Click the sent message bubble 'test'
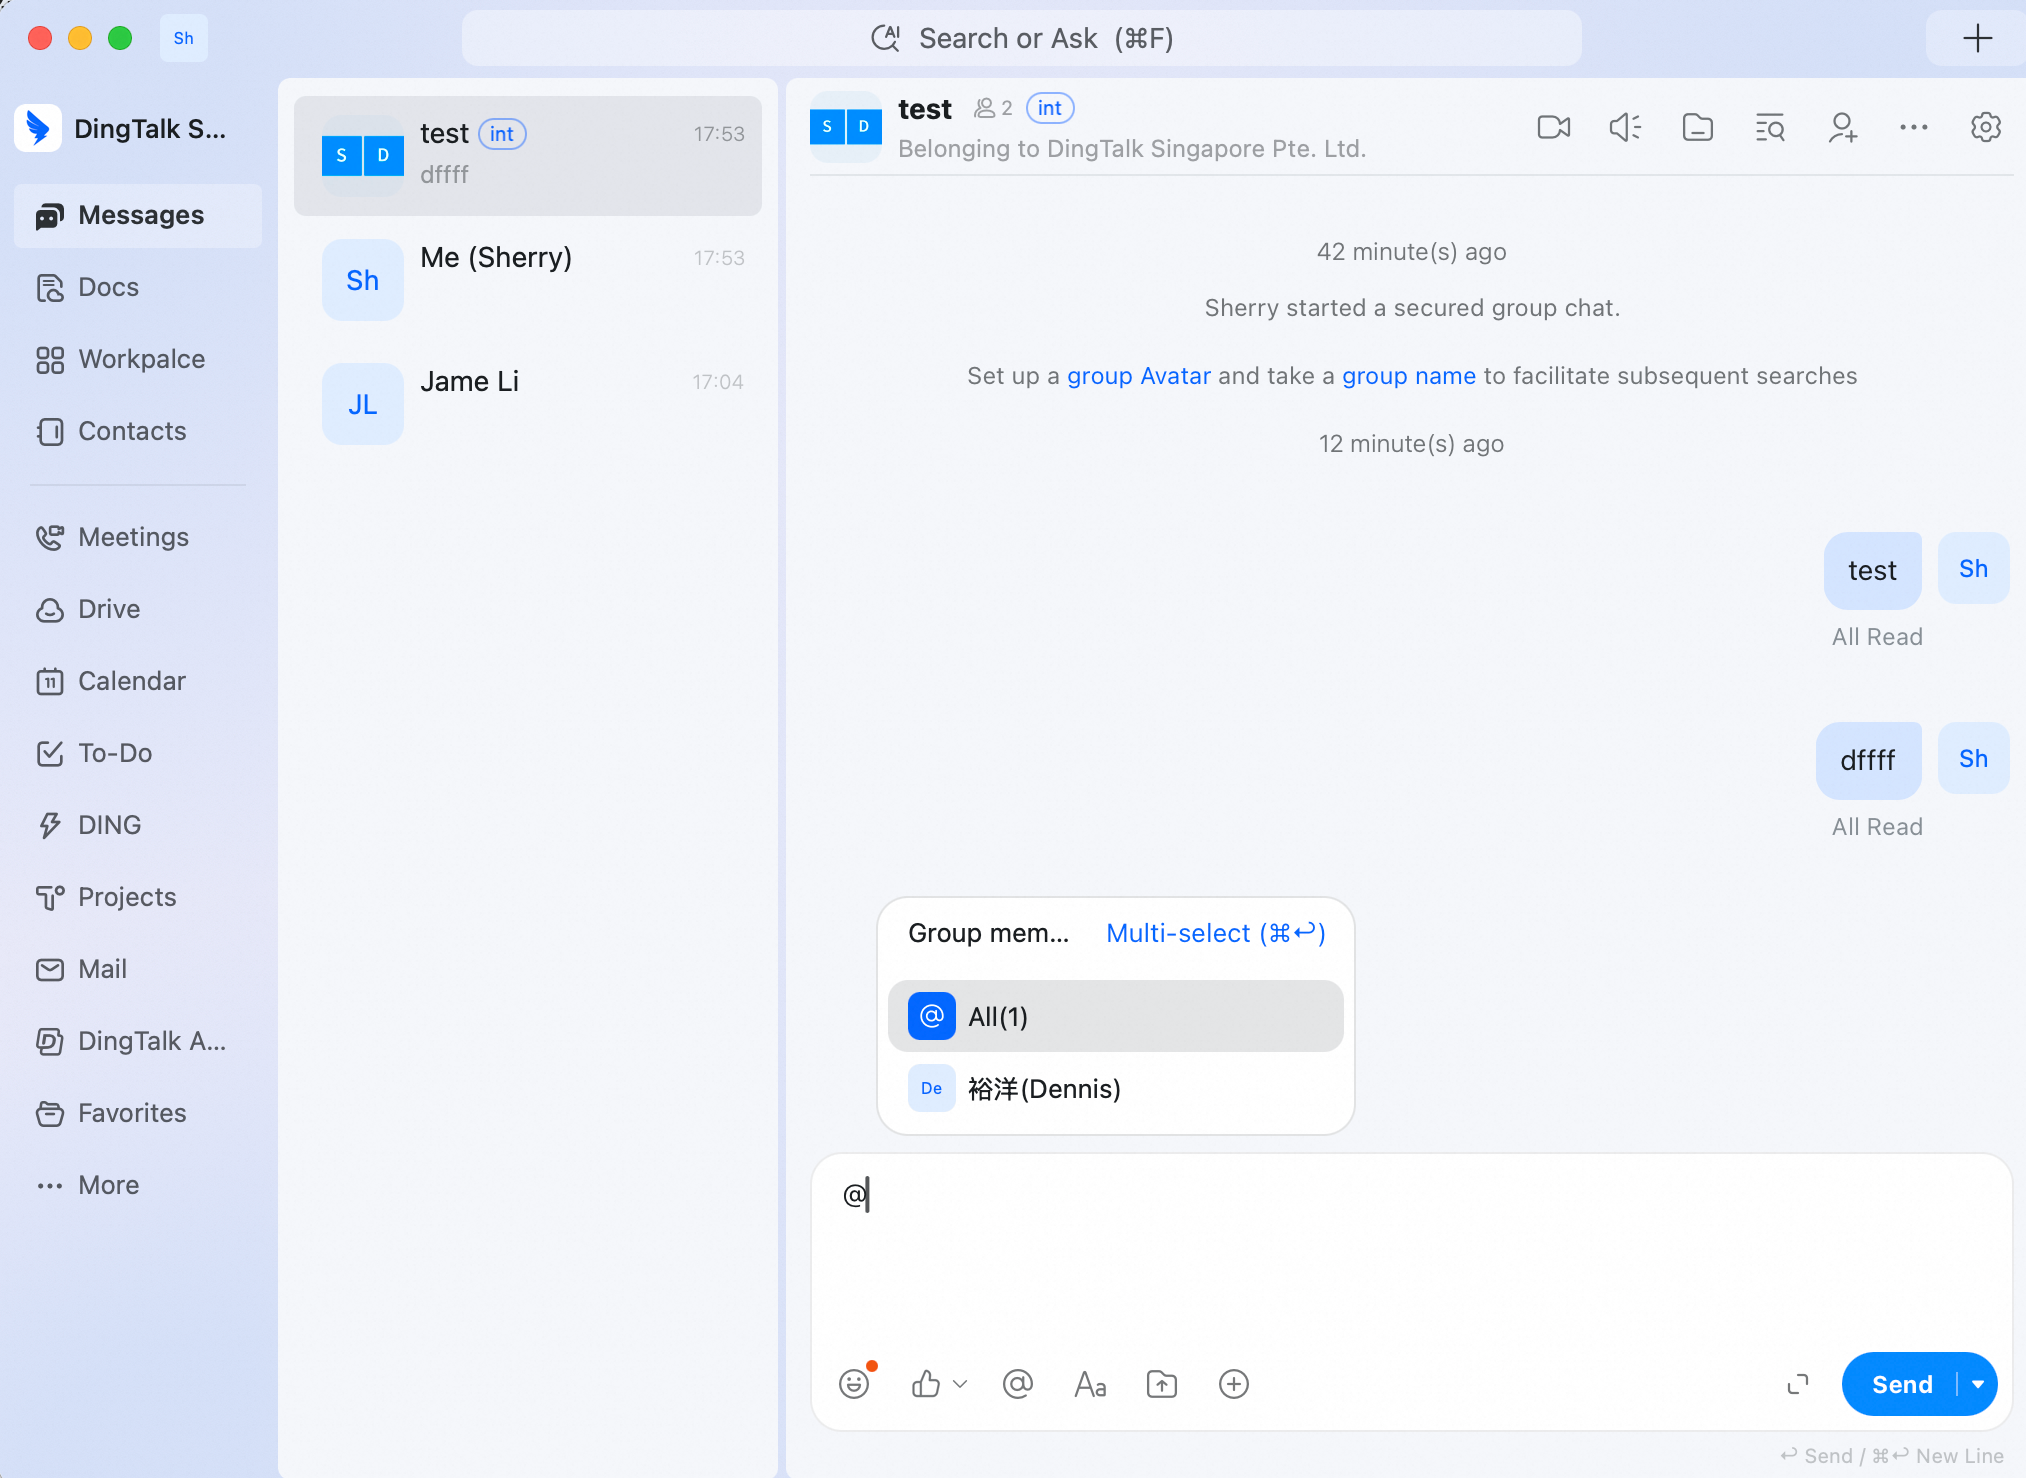This screenshot has width=2026, height=1478. [1872, 570]
